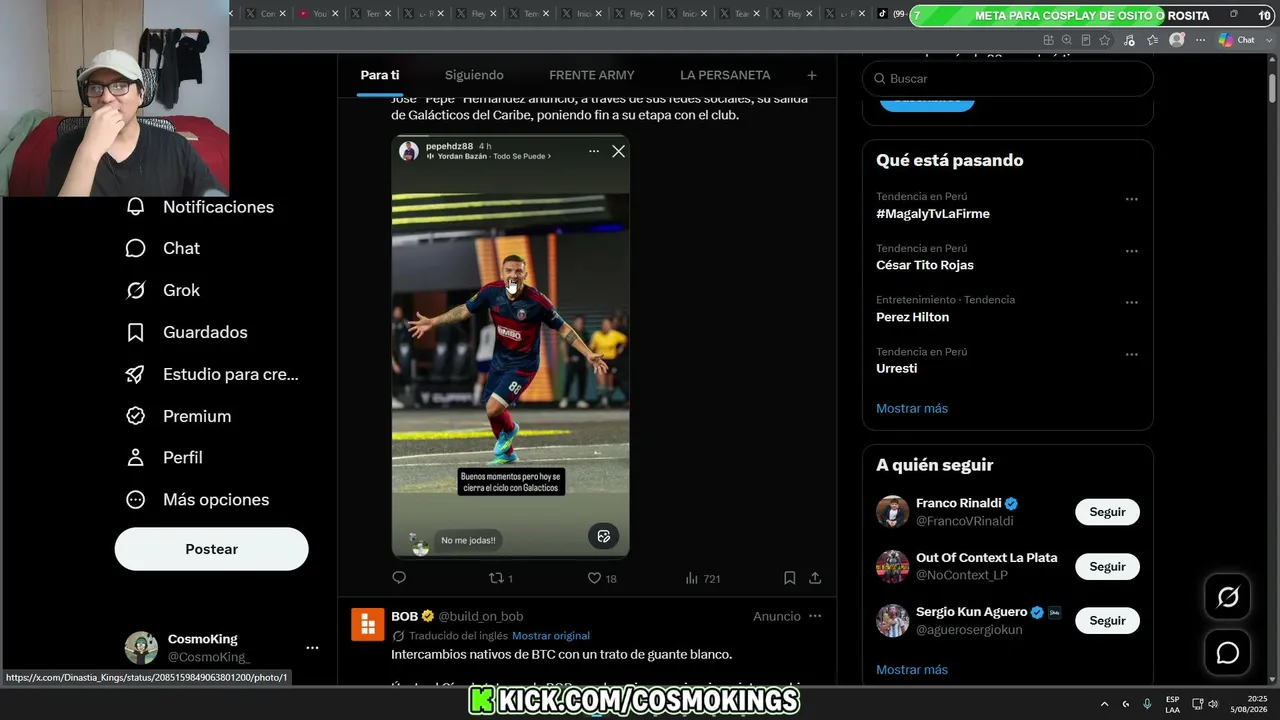Click the story reaction sticker icon

(604, 536)
